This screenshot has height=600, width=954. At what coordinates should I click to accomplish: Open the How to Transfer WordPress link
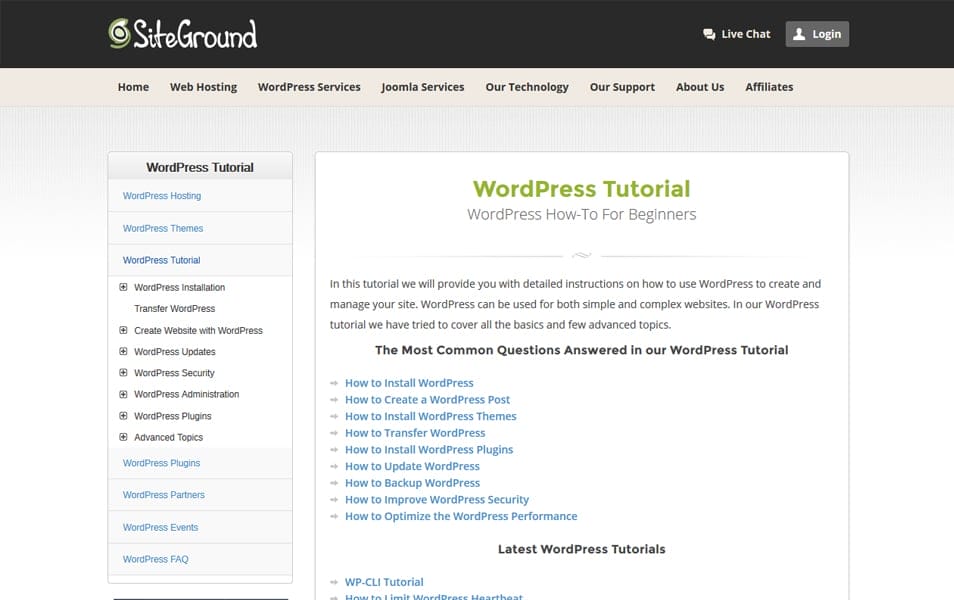415,432
